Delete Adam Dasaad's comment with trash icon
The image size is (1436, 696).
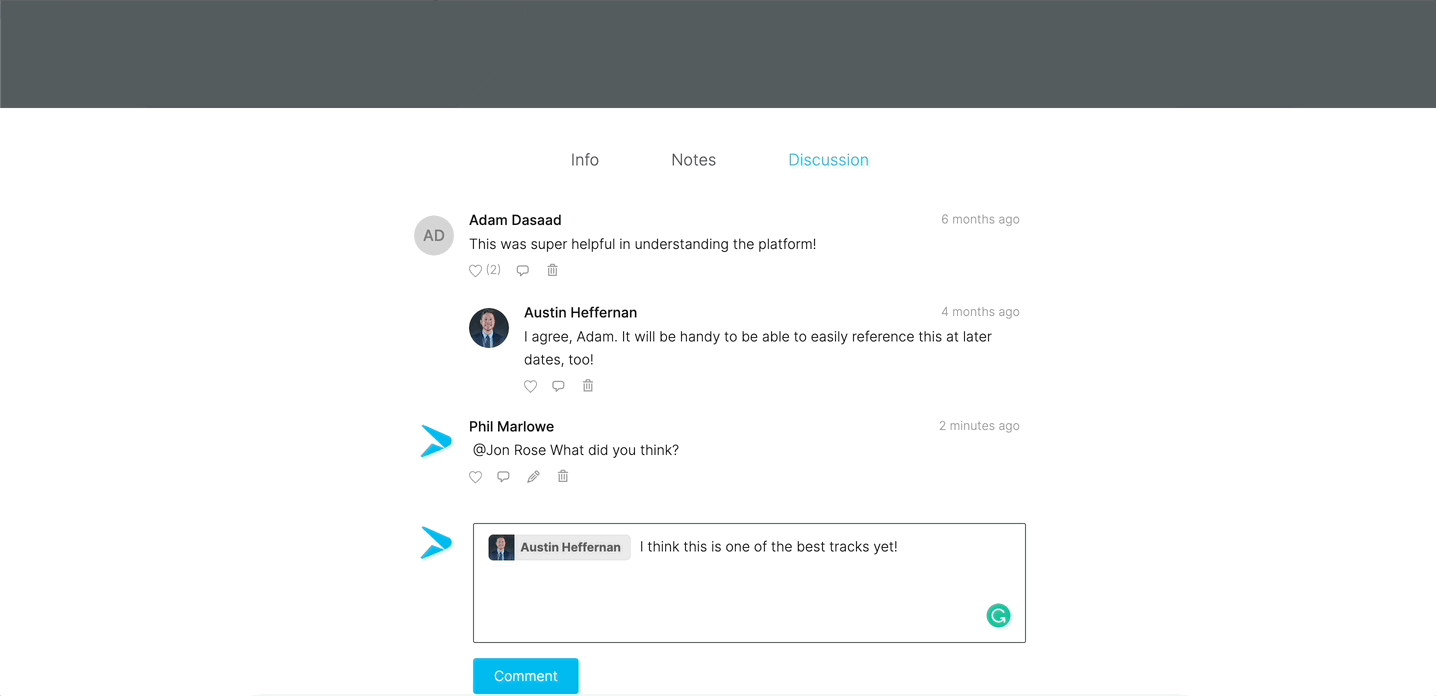(x=552, y=270)
